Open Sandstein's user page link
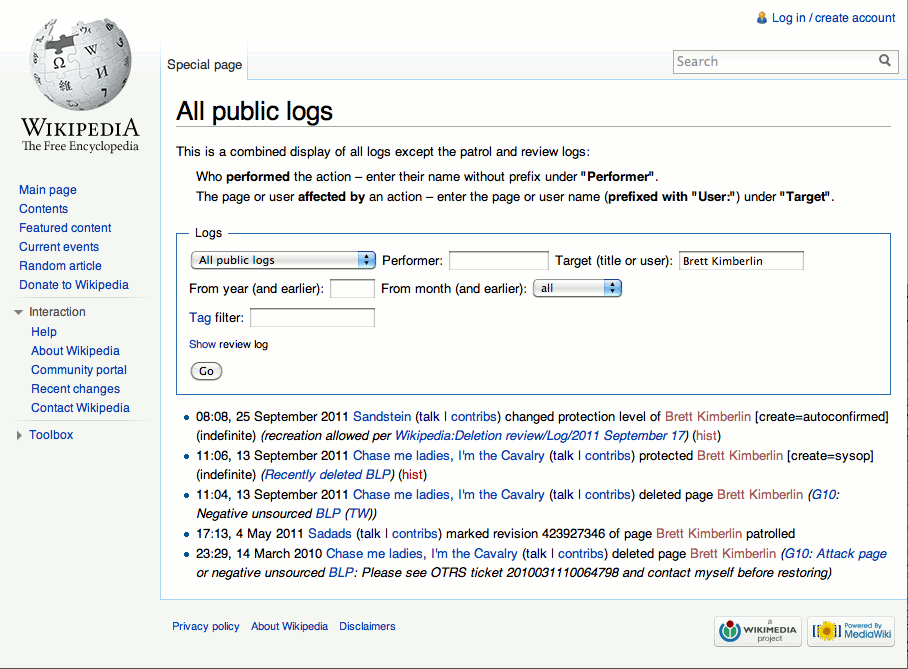 click(x=382, y=416)
